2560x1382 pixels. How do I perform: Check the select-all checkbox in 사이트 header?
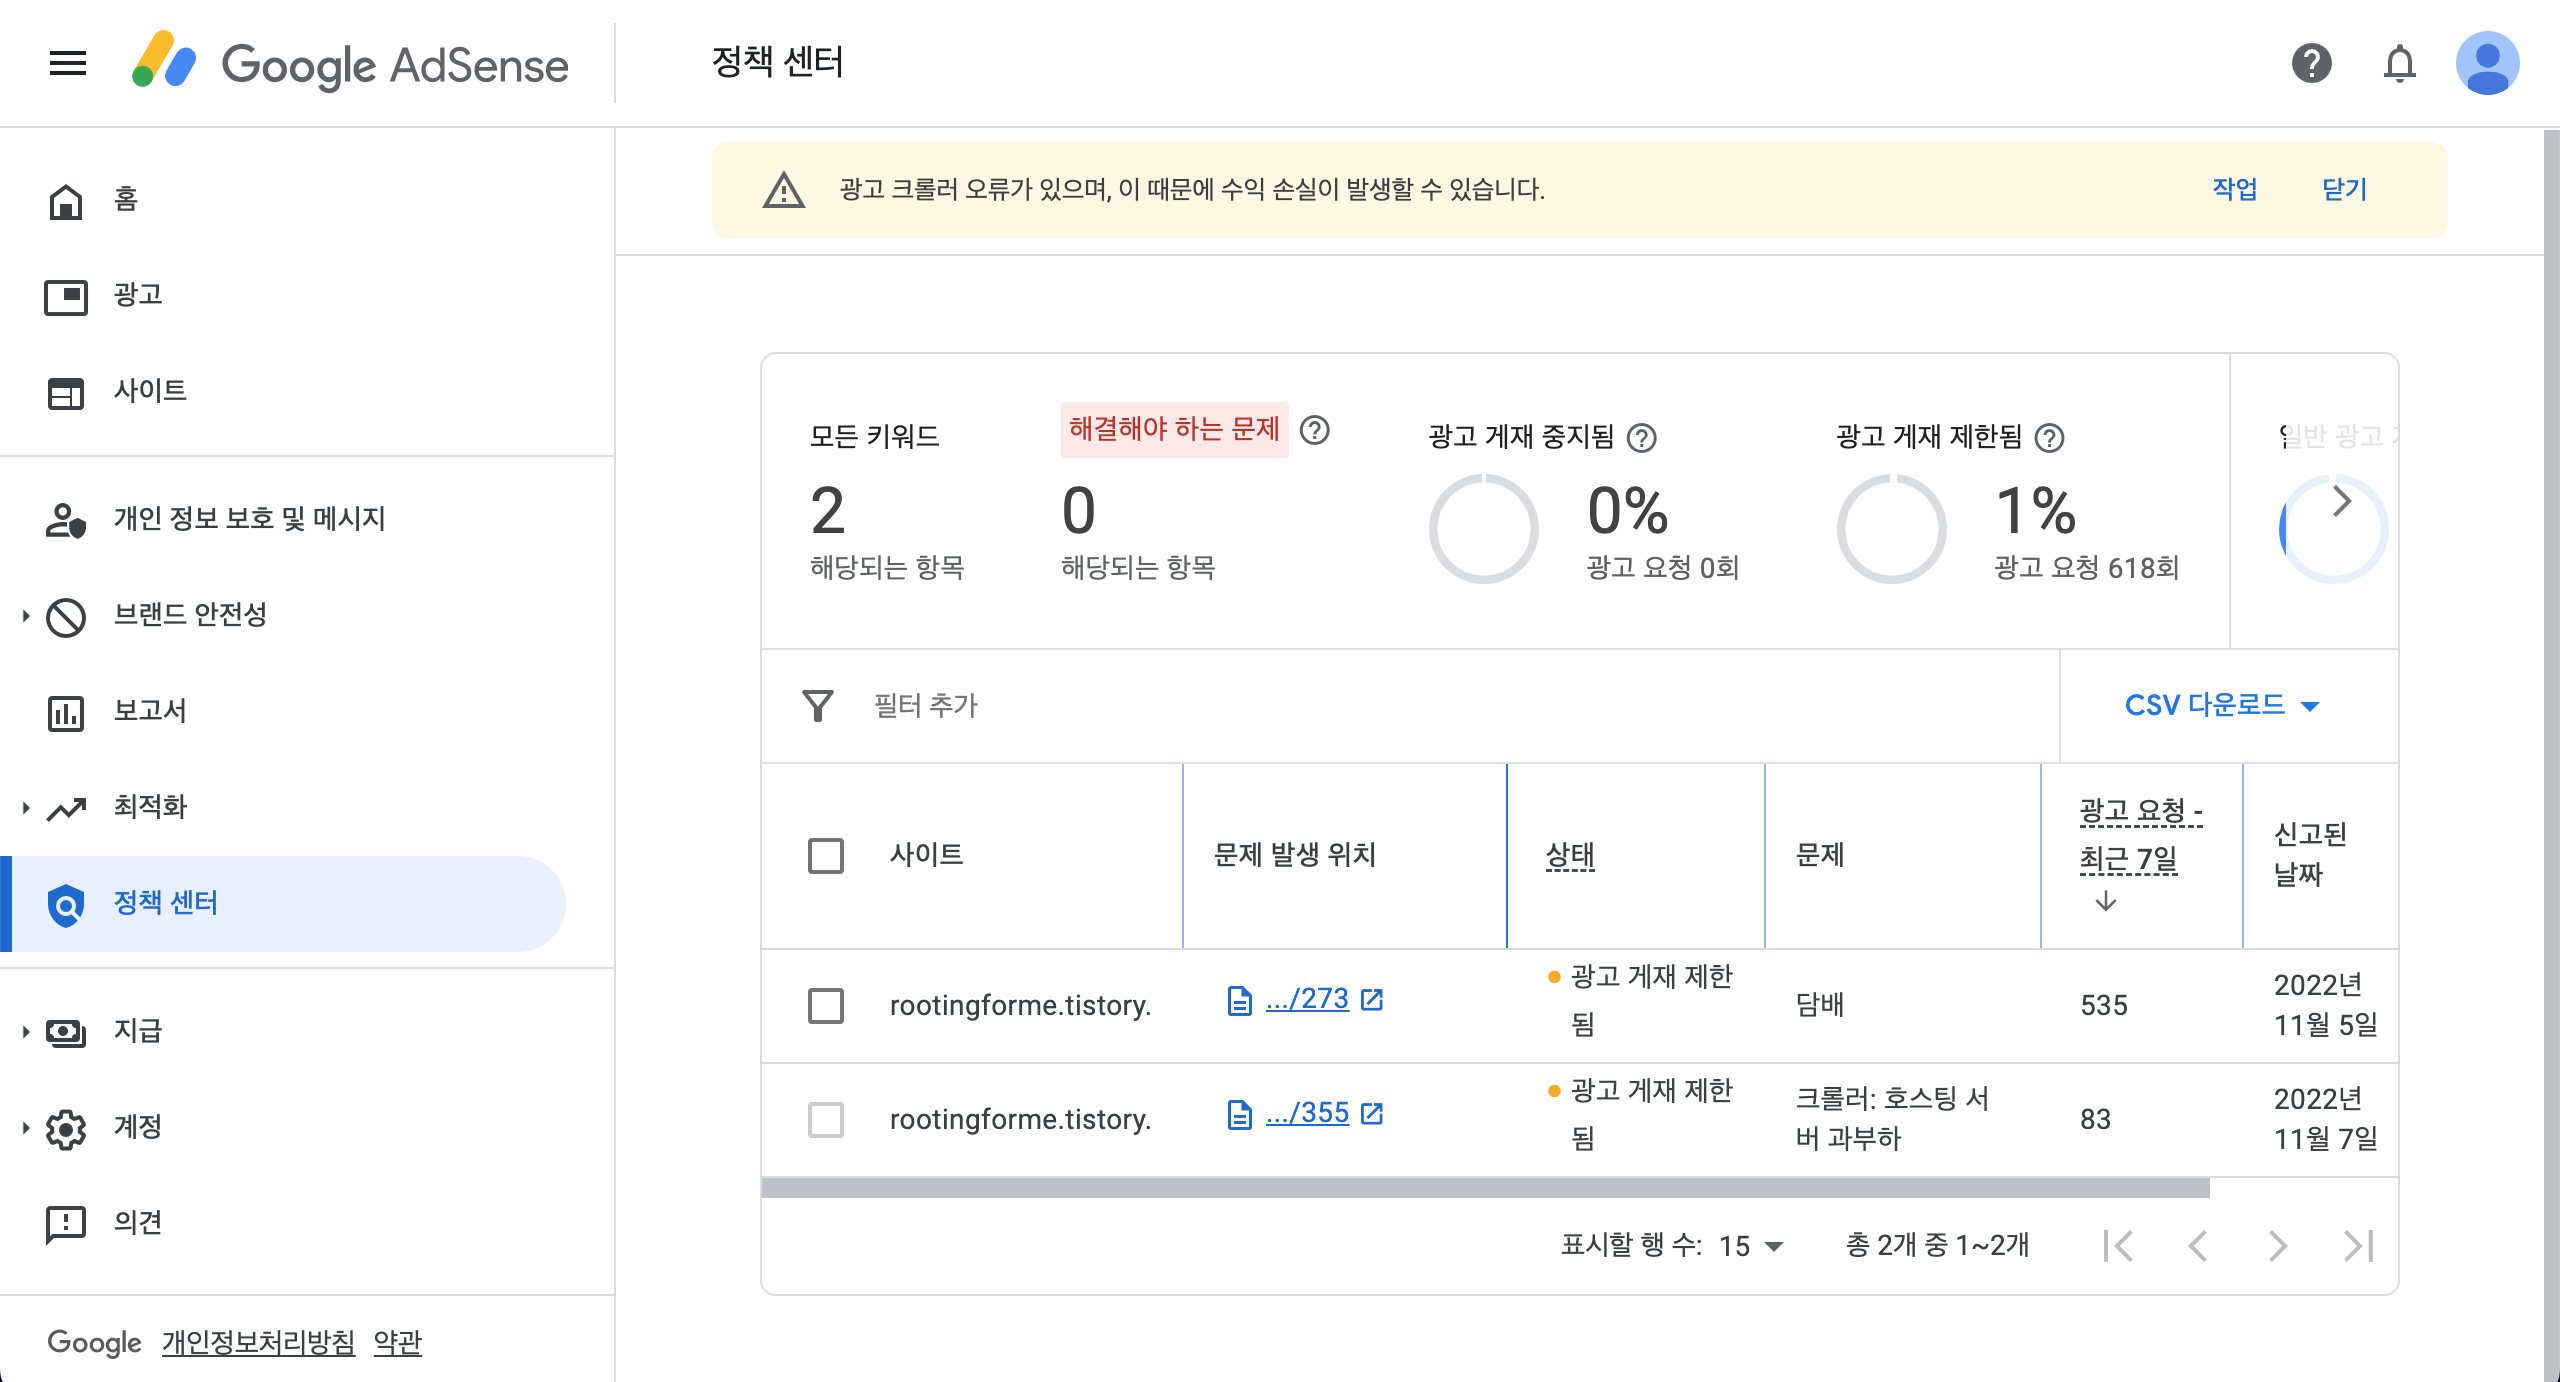click(x=826, y=856)
